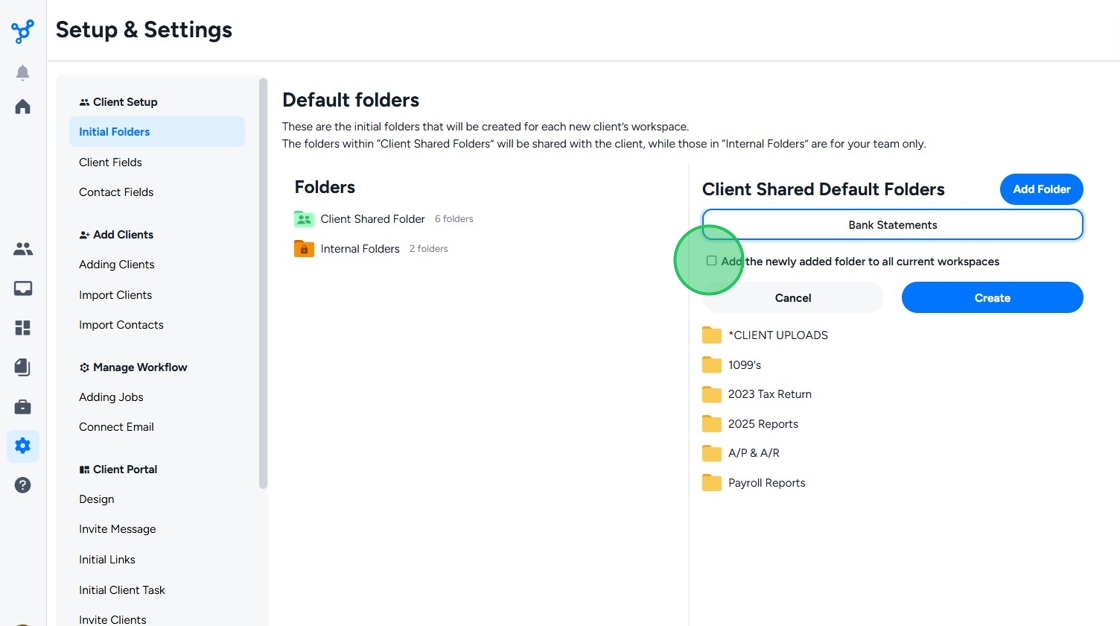Open the briefcase jobs icon in sidebar

(22, 407)
